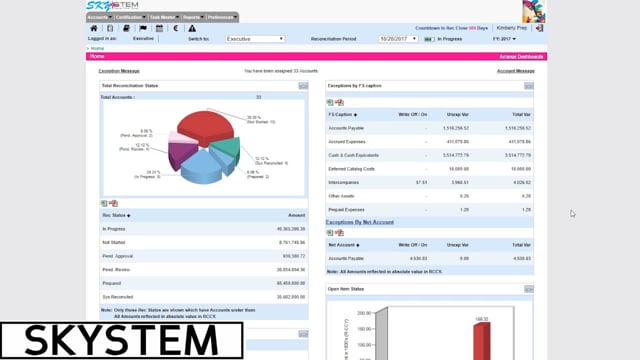Viewport: 640px width, 360px height.
Task: Open the Reconciliation Period date dropdown
Action: pyautogui.click(x=398, y=39)
